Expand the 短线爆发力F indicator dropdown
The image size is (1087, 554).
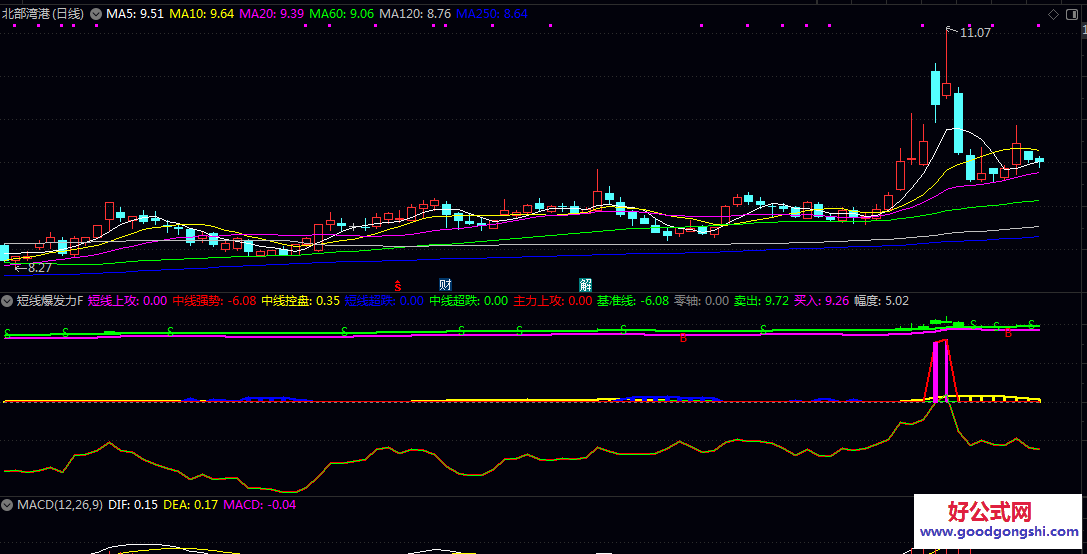pyautogui.click(x=7, y=300)
